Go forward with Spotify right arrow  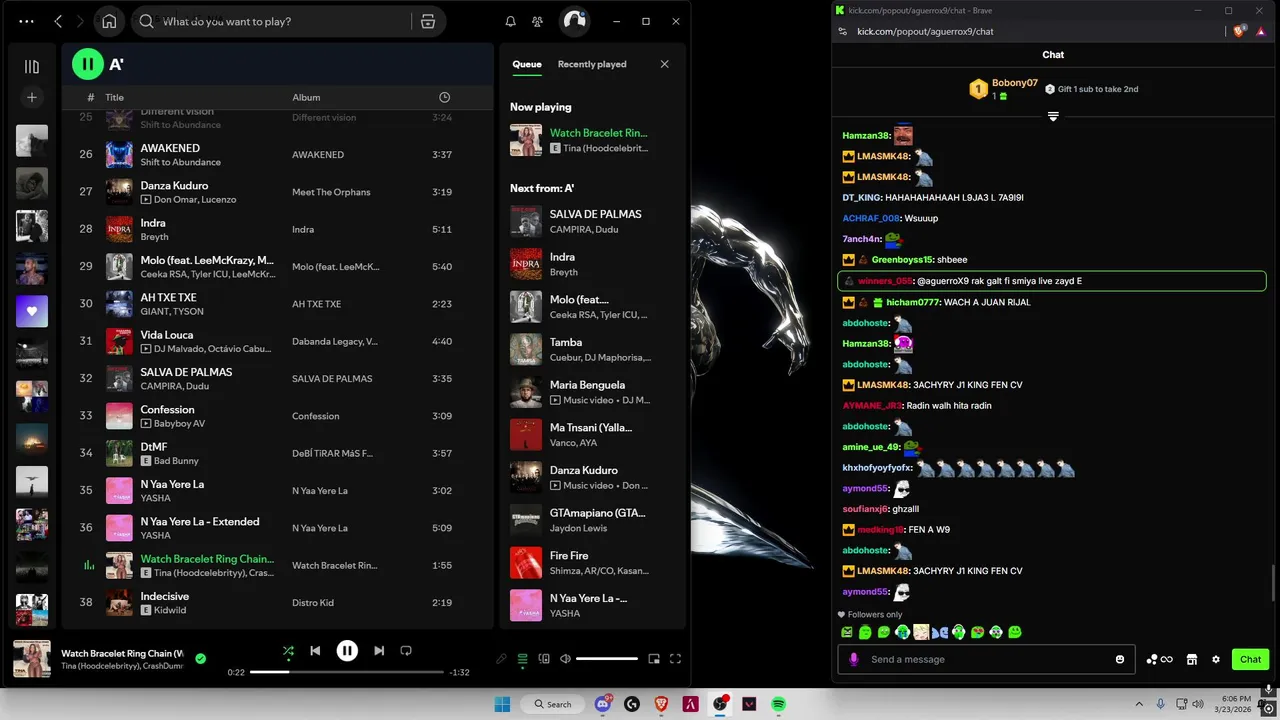point(80,21)
